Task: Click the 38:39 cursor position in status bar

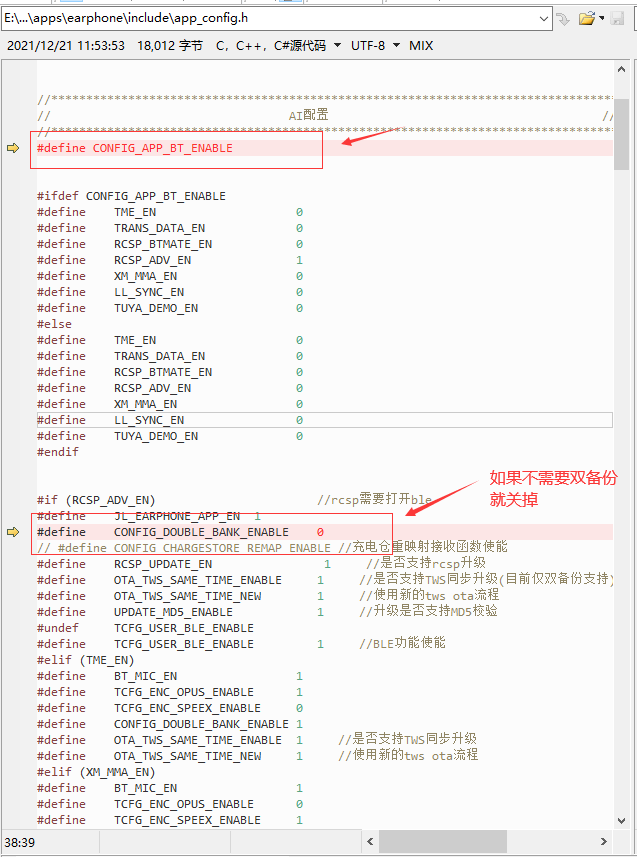Action: [20, 842]
